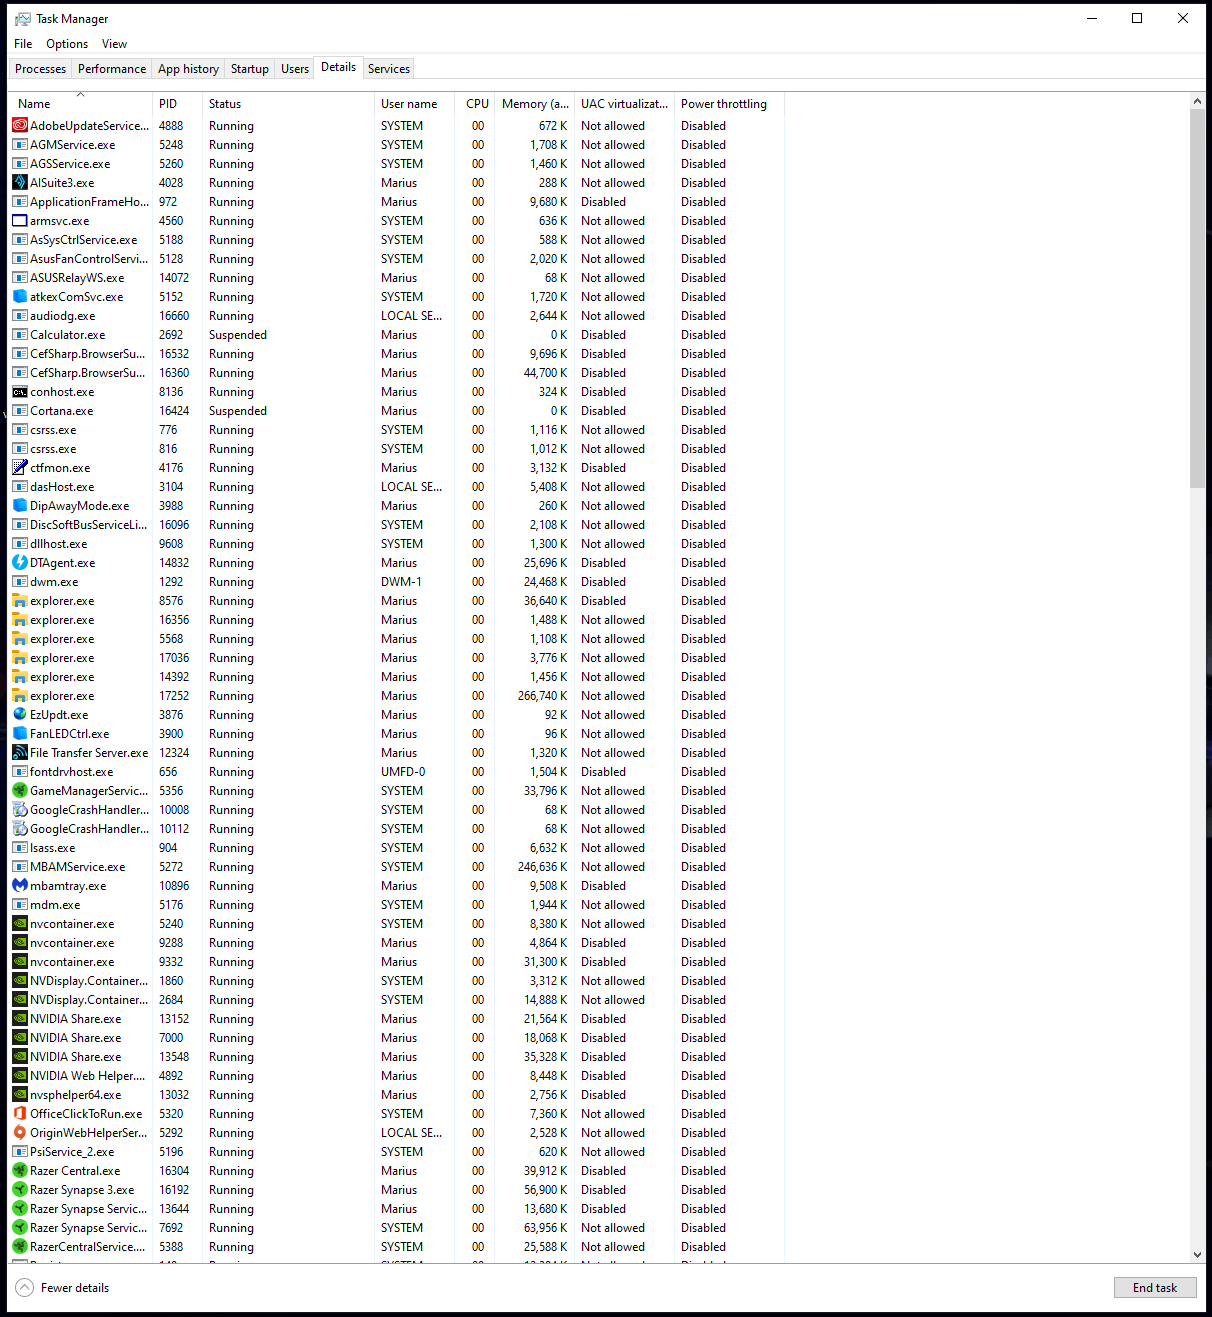1212x1317 pixels.
Task: Click the NVIDIA Web Helper icon
Action: pos(20,1076)
